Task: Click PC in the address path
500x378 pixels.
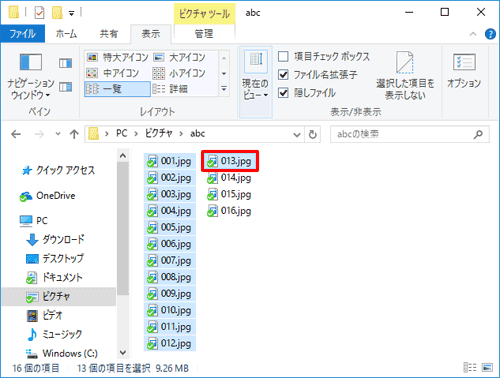Action: [122, 134]
